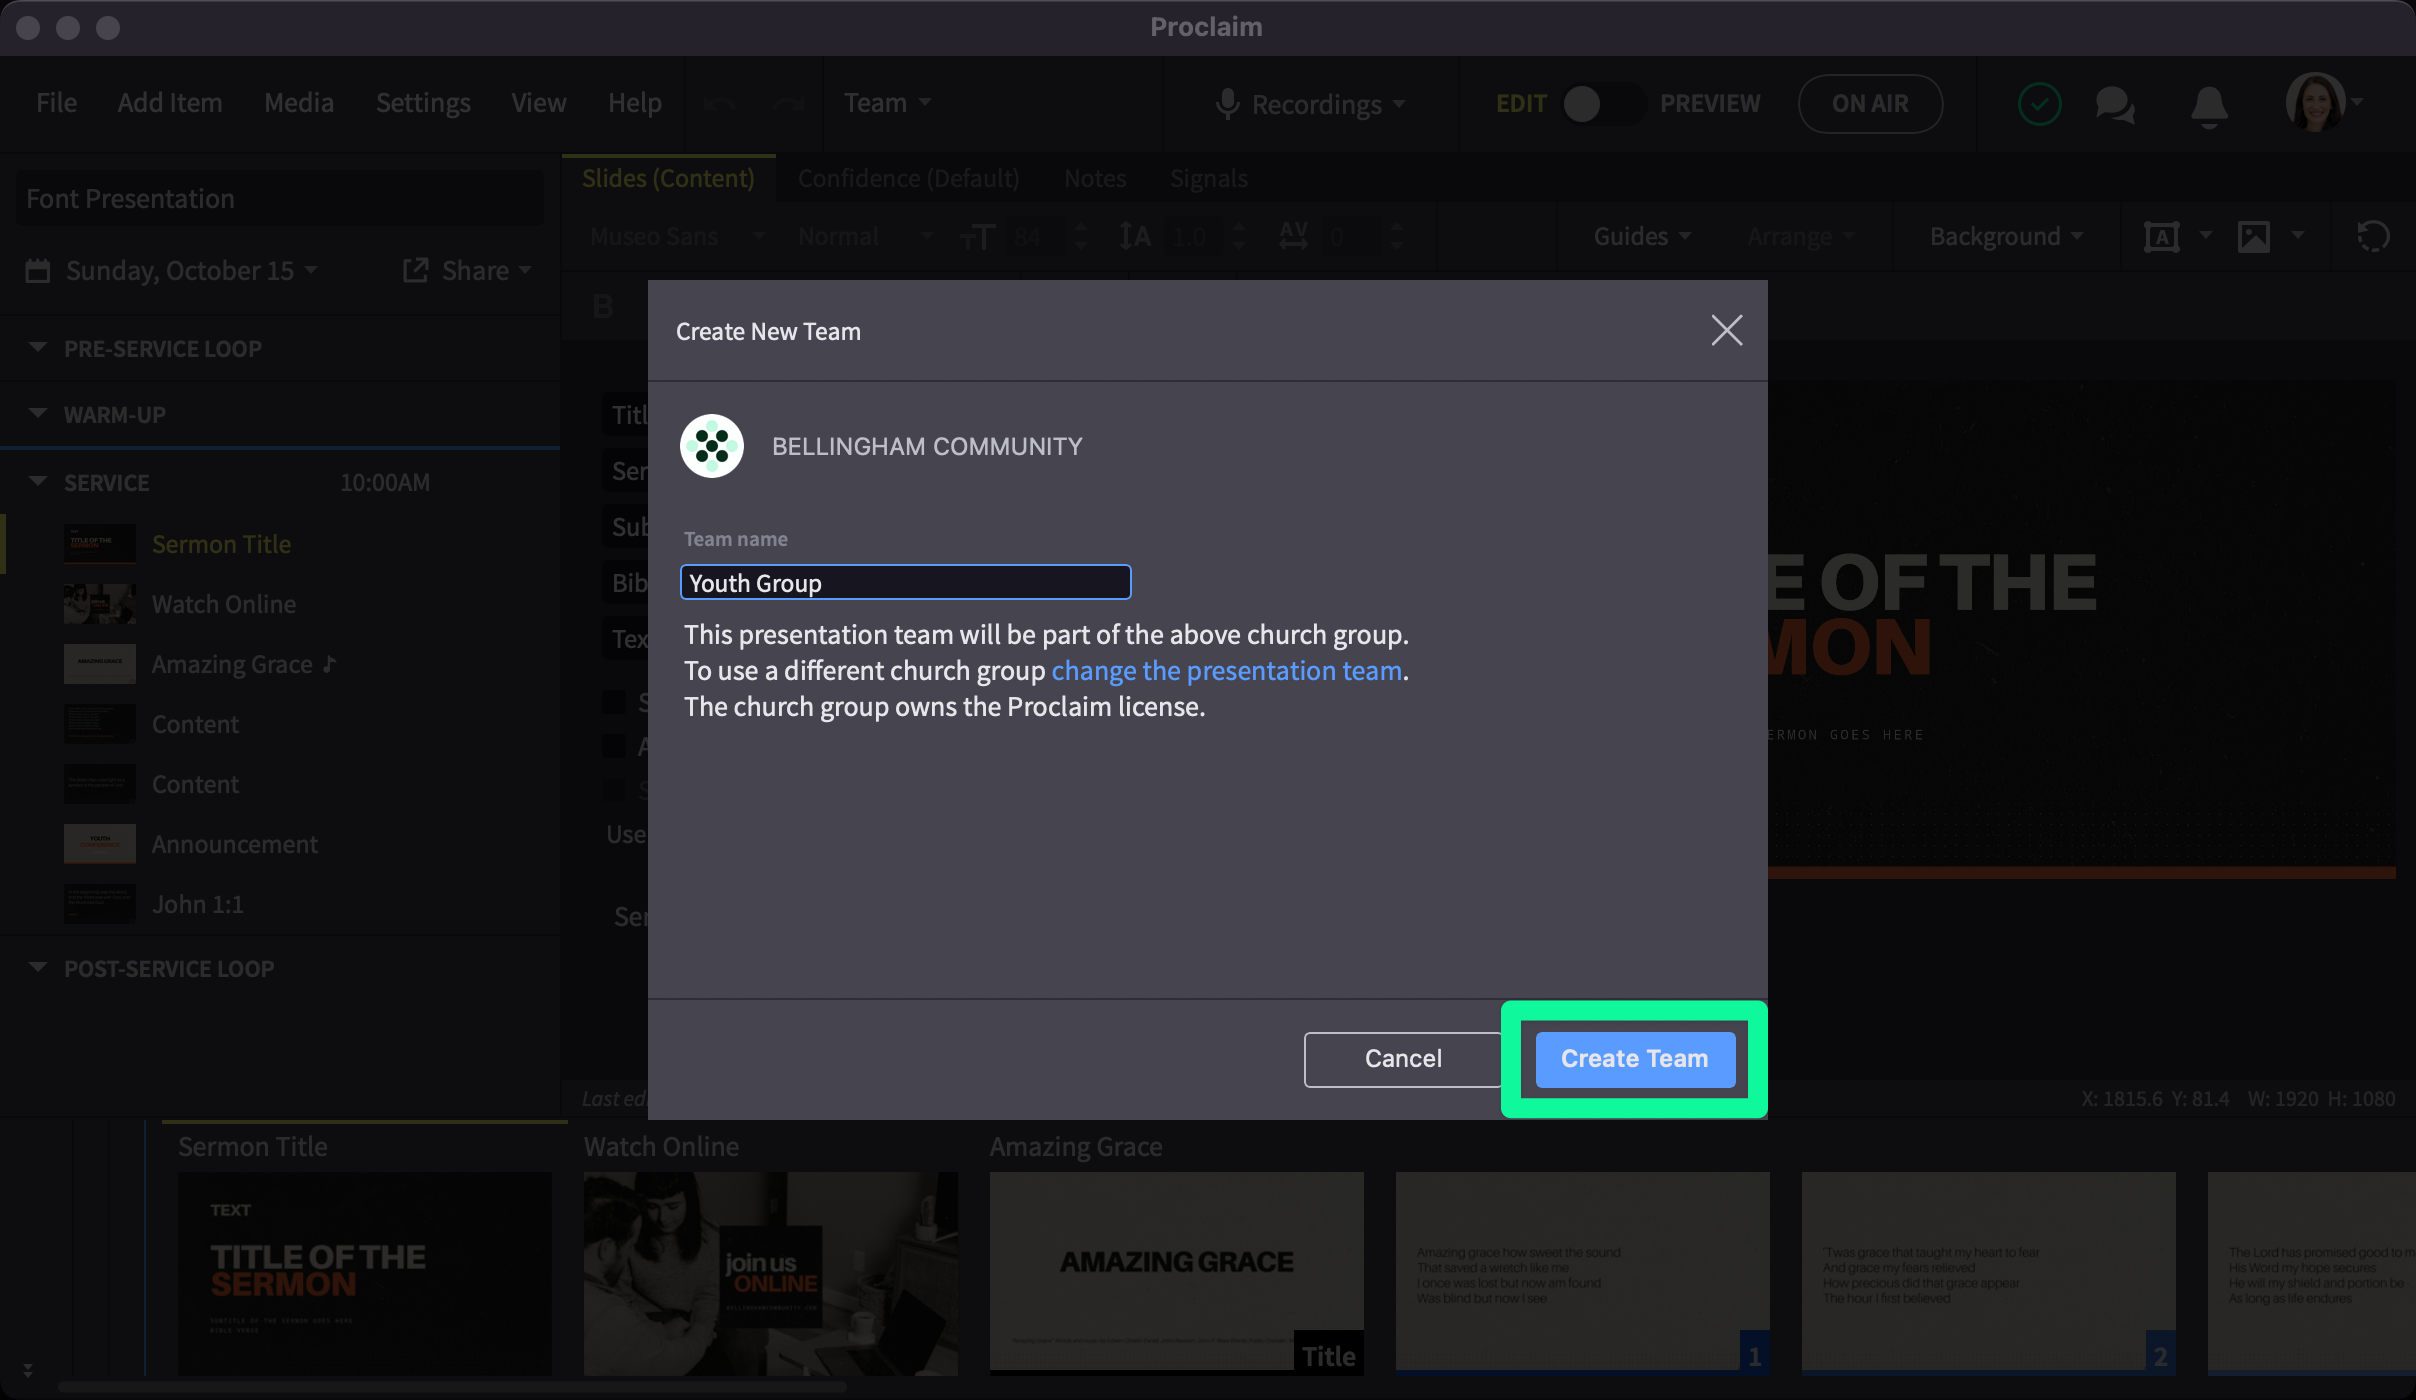Image resolution: width=2416 pixels, height=1400 pixels.
Task: Cancel the Create New Team dialog
Action: pos(1403,1059)
